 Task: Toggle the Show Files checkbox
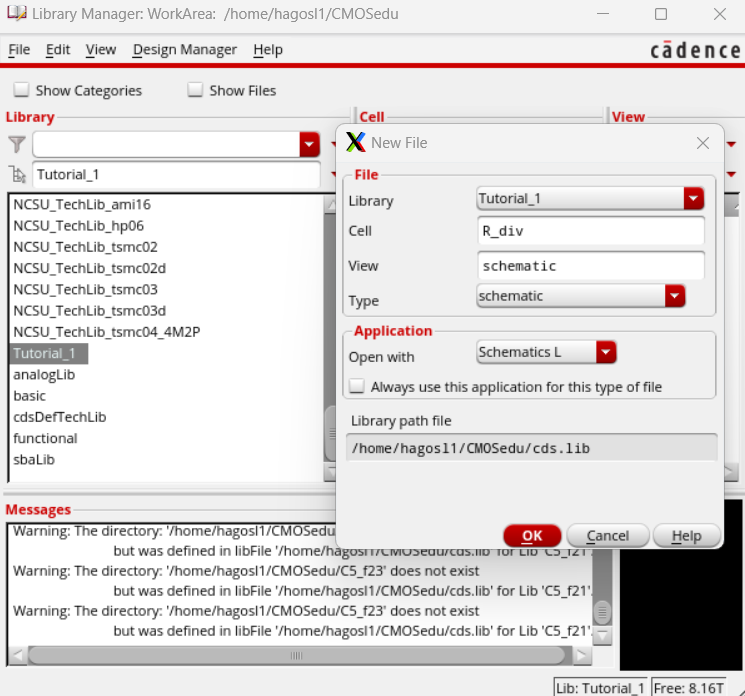[x=195, y=90]
